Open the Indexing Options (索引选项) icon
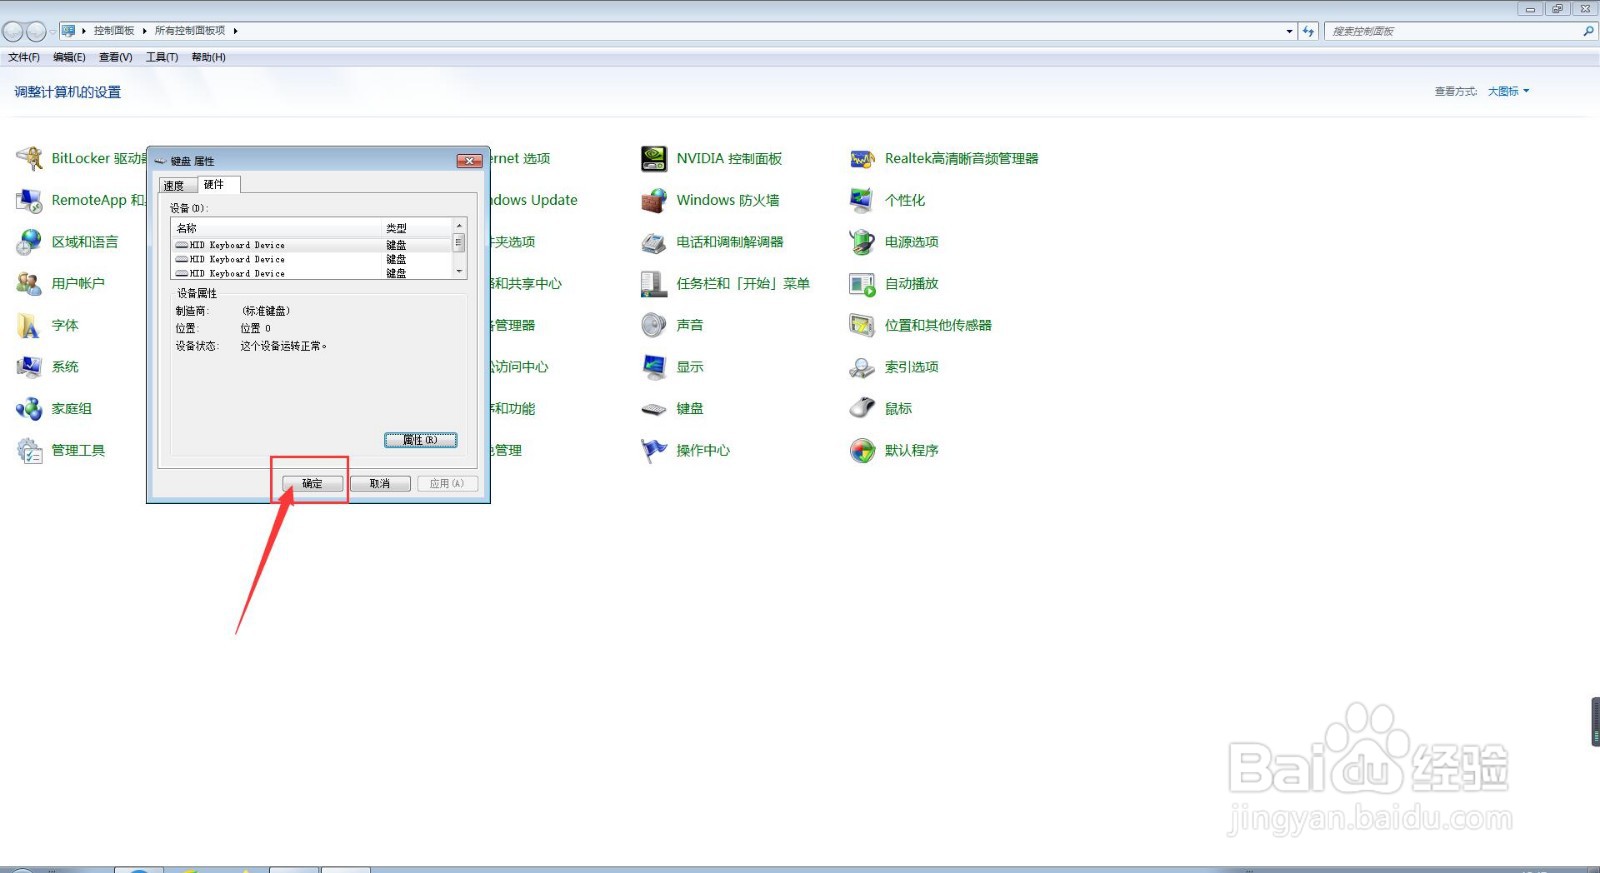 [x=862, y=367]
